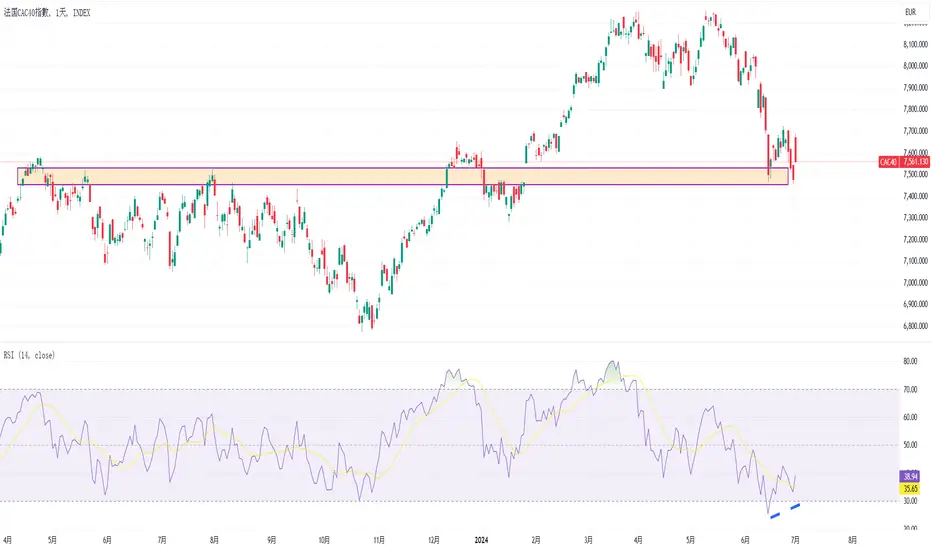Click the 80.00 RSI scale label
Viewport: 932px width, 550px height.
pyautogui.click(x=910, y=362)
